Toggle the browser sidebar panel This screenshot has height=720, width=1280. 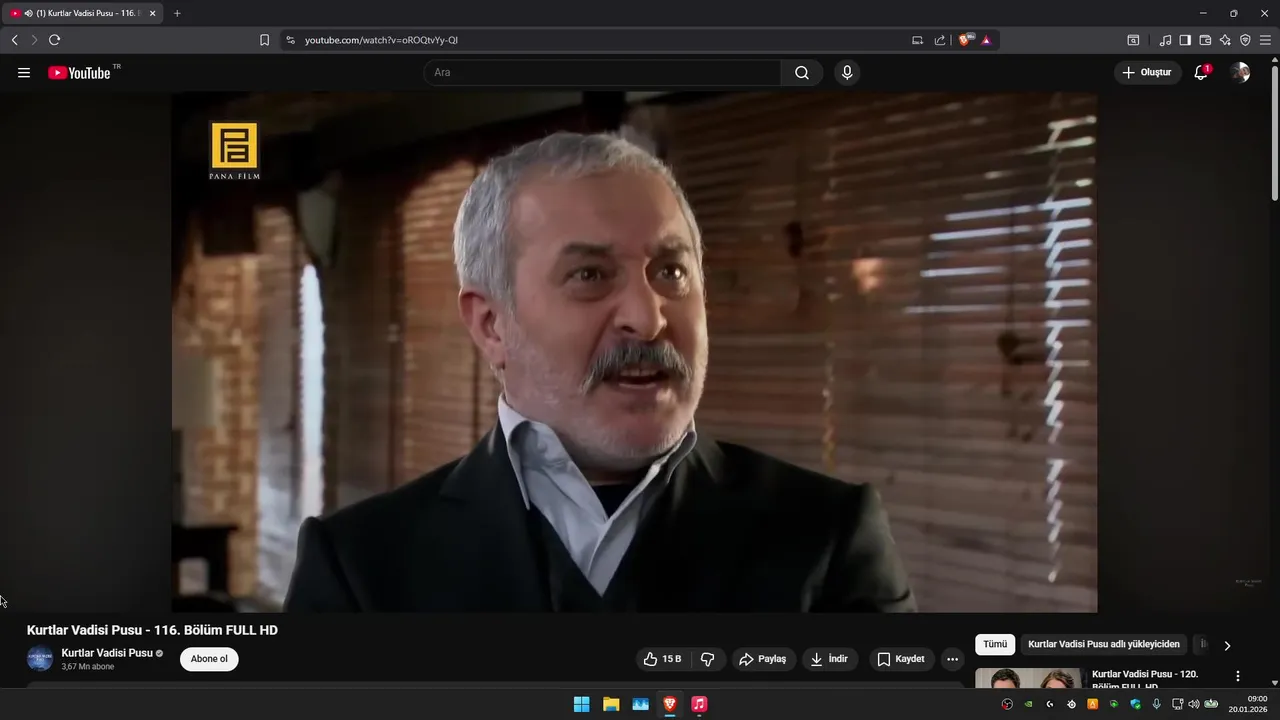(x=1185, y=40)
